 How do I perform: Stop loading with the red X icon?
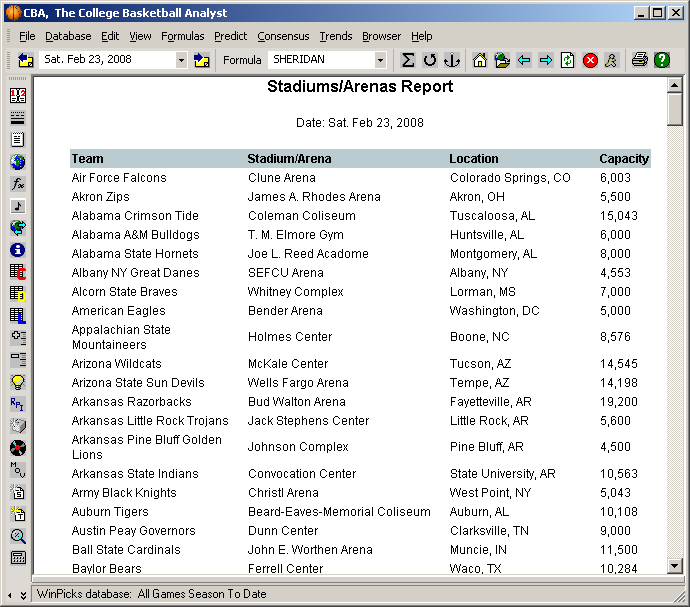pyautogui.click(x=590, y=60)
